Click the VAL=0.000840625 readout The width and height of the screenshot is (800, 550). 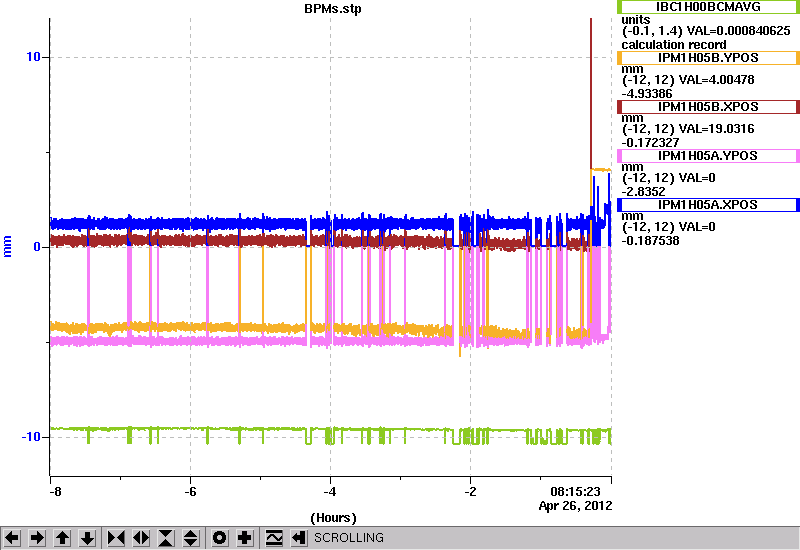click(x=738, y=31)
